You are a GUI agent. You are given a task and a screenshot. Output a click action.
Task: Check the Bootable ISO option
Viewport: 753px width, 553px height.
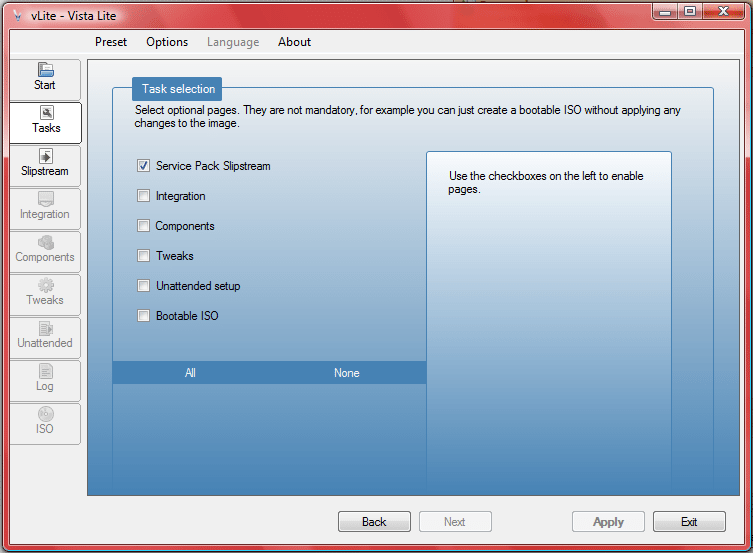[143, 315]
